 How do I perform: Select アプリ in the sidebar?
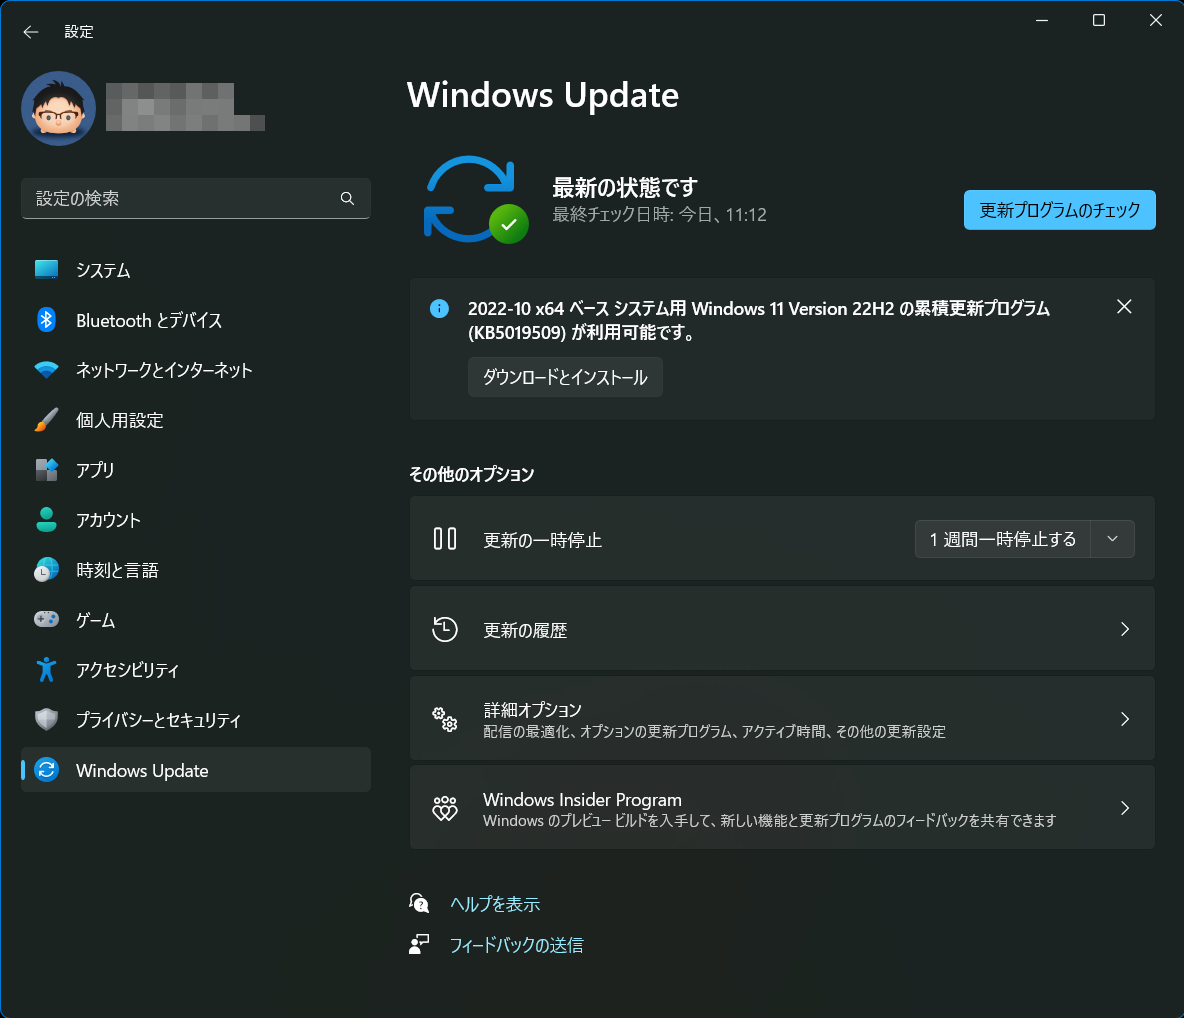click(196, 470)
